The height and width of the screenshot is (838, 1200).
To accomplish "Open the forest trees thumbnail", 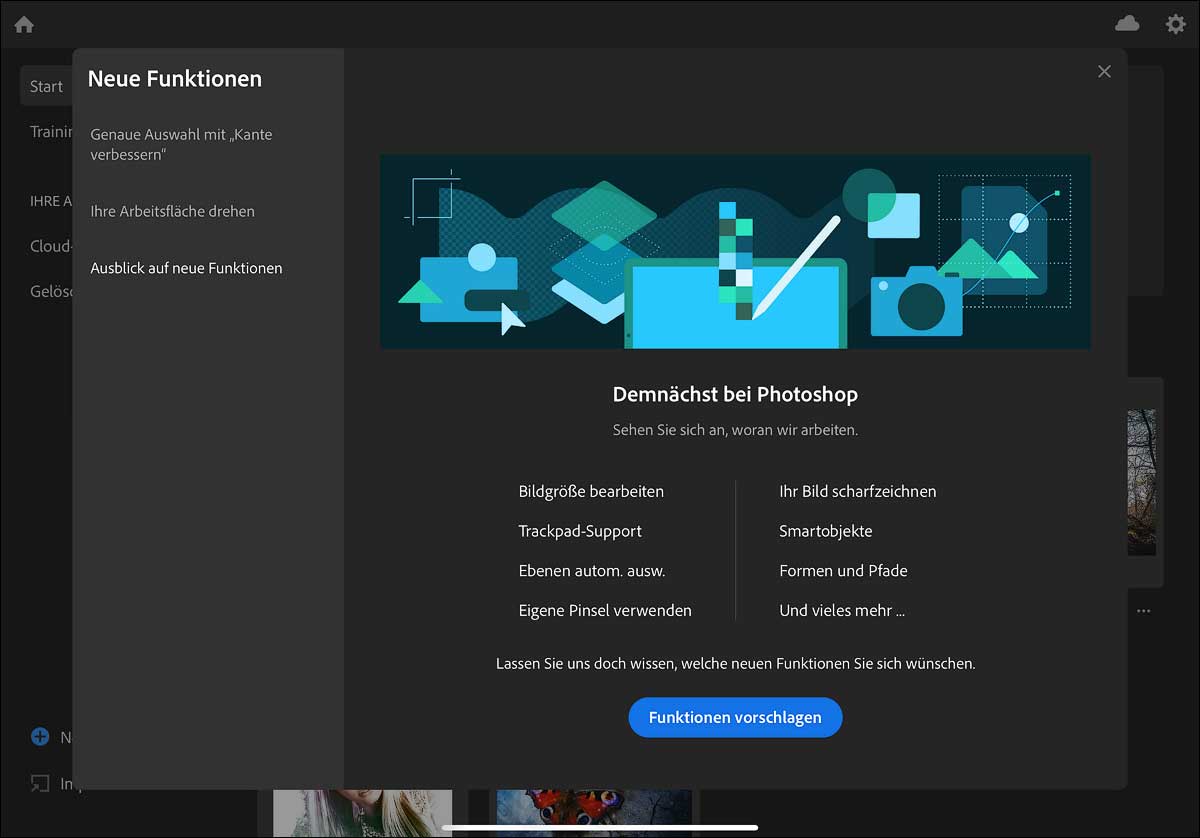I will 1141,482.
